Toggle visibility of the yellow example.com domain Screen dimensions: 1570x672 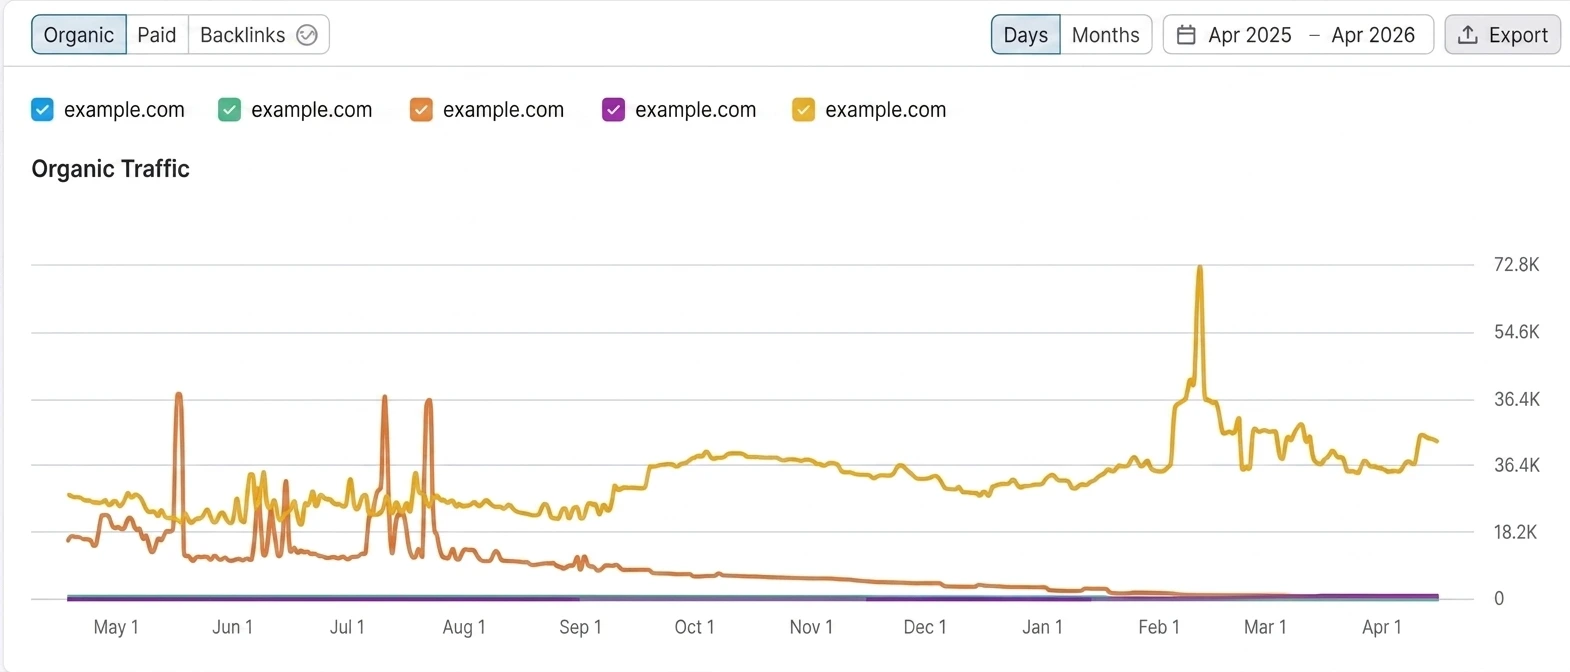803,110
